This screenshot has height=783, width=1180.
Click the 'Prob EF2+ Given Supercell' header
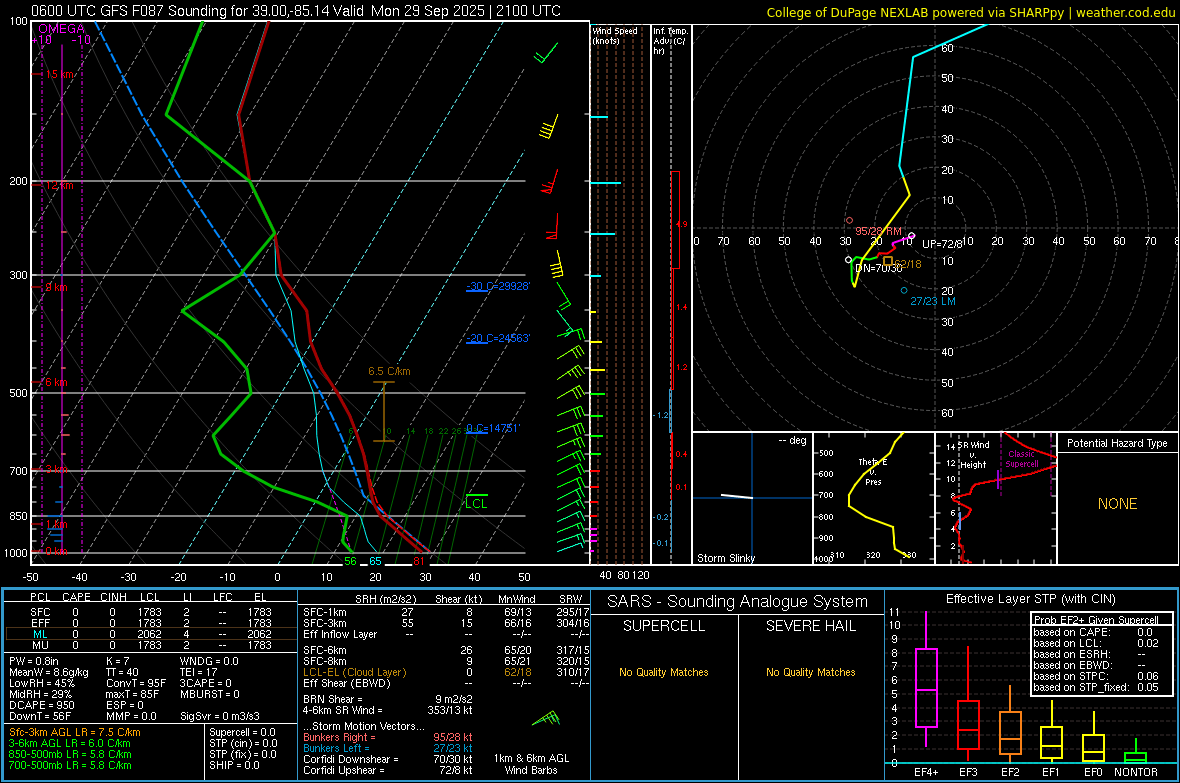click(1096, 620)
